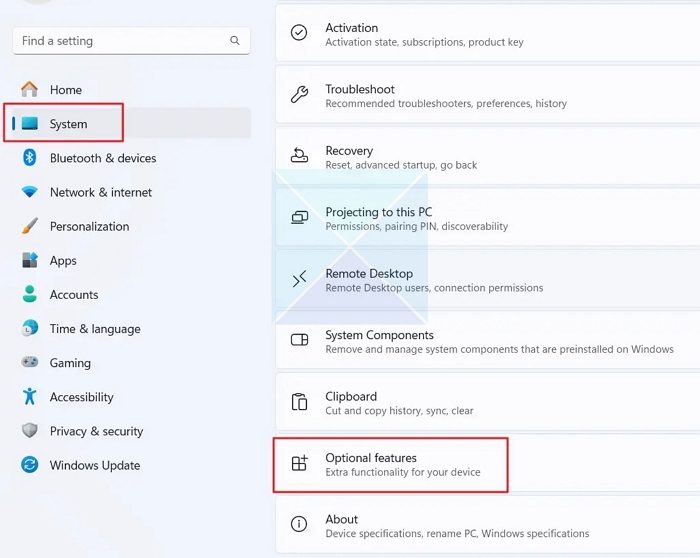This screenshot has height=558, width=700.
Task: Open Accounts settings
Action: [74, 295]
